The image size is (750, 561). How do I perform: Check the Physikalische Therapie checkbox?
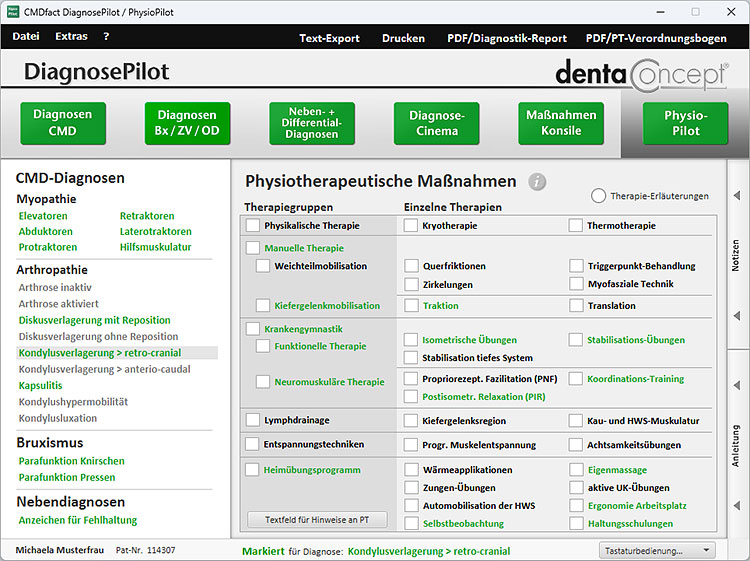point(253,225)
